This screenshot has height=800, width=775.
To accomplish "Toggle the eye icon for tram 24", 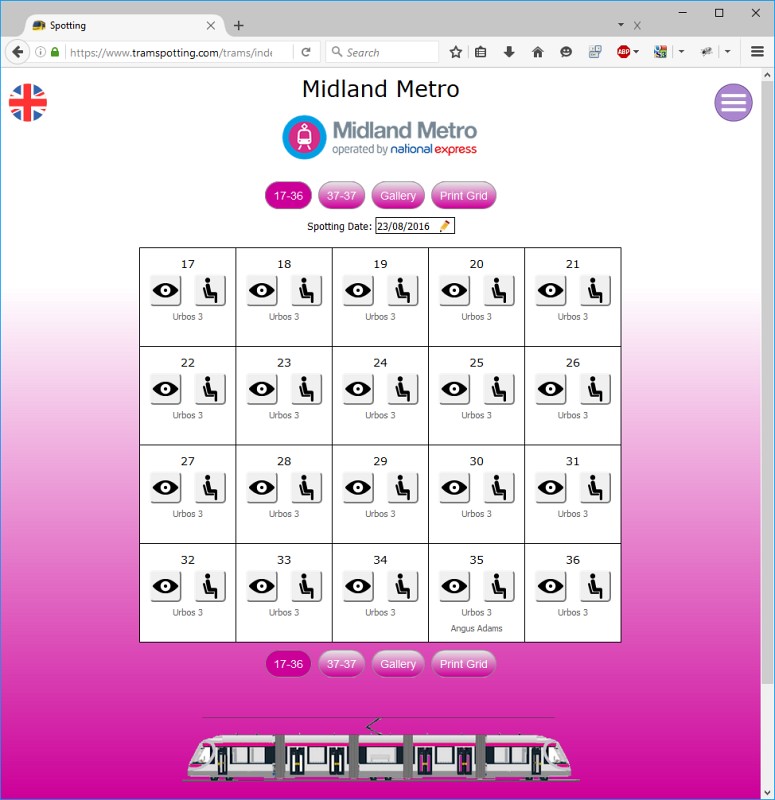I will 358,389.
